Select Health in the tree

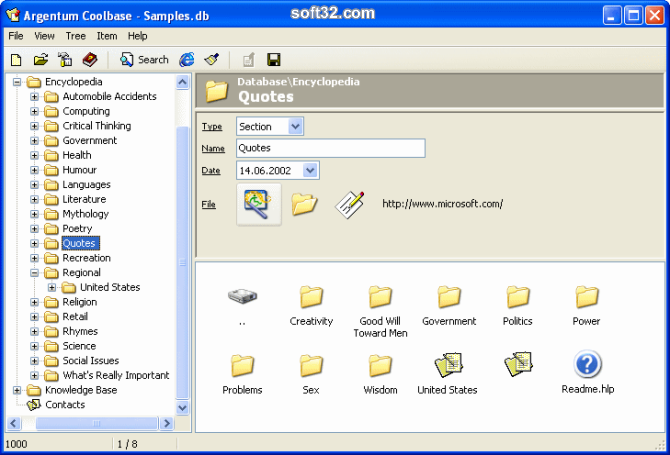tap(77, 155)
